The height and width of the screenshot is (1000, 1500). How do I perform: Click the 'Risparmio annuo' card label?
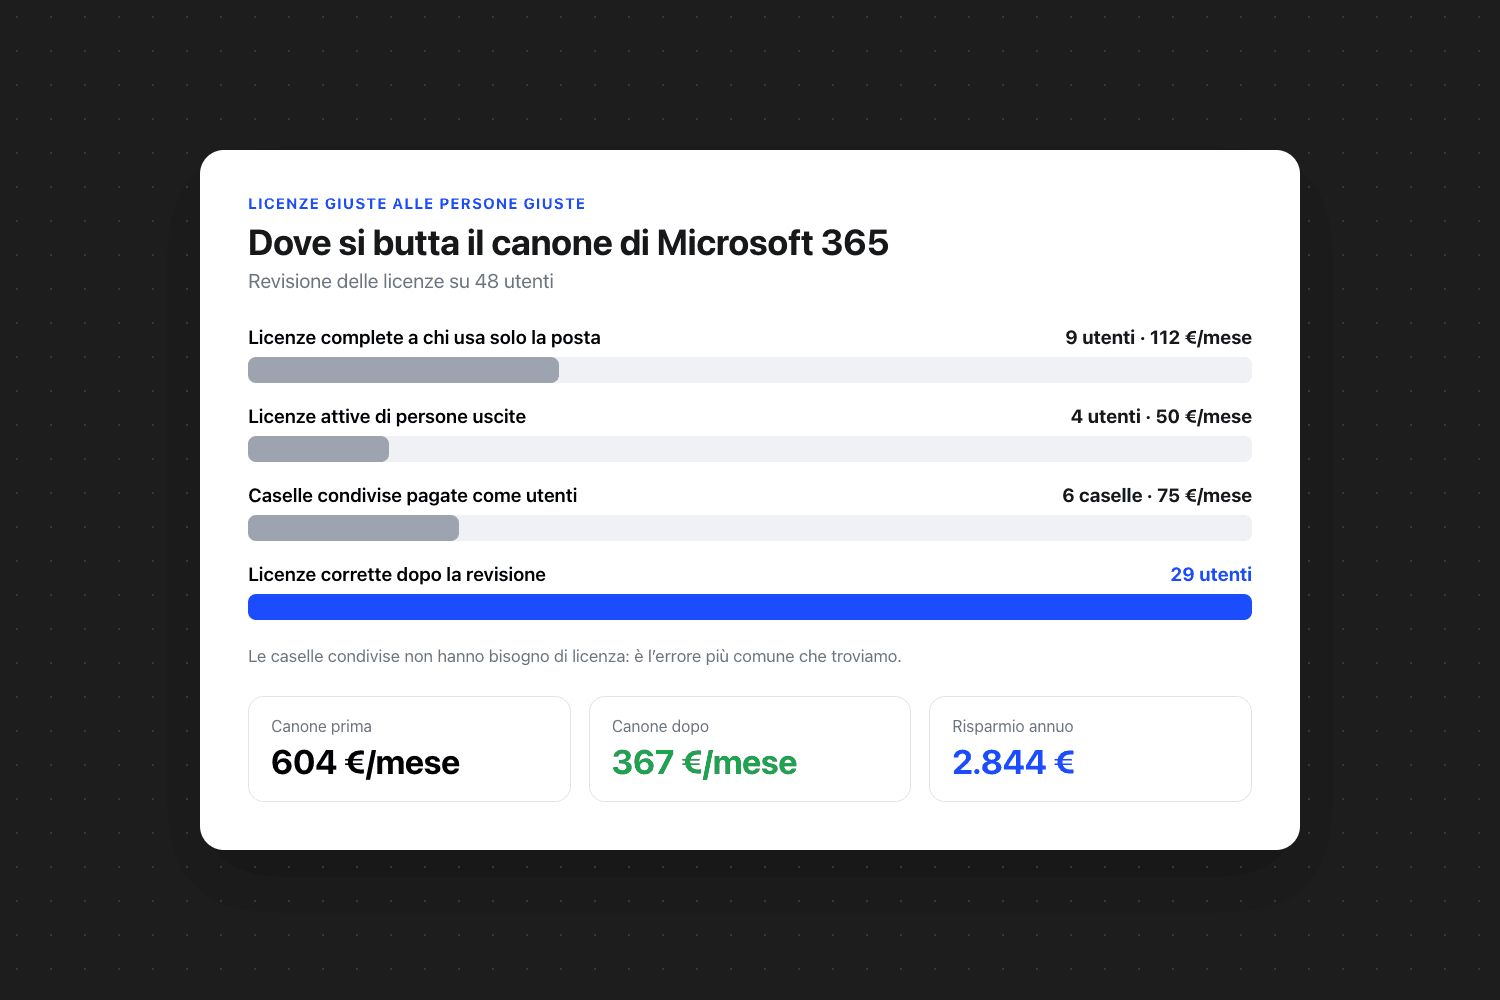[x=1012, y=727]
